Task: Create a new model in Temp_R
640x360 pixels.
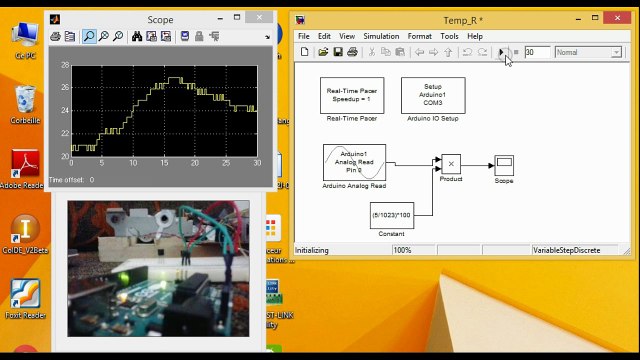Action: coord(304,52)
